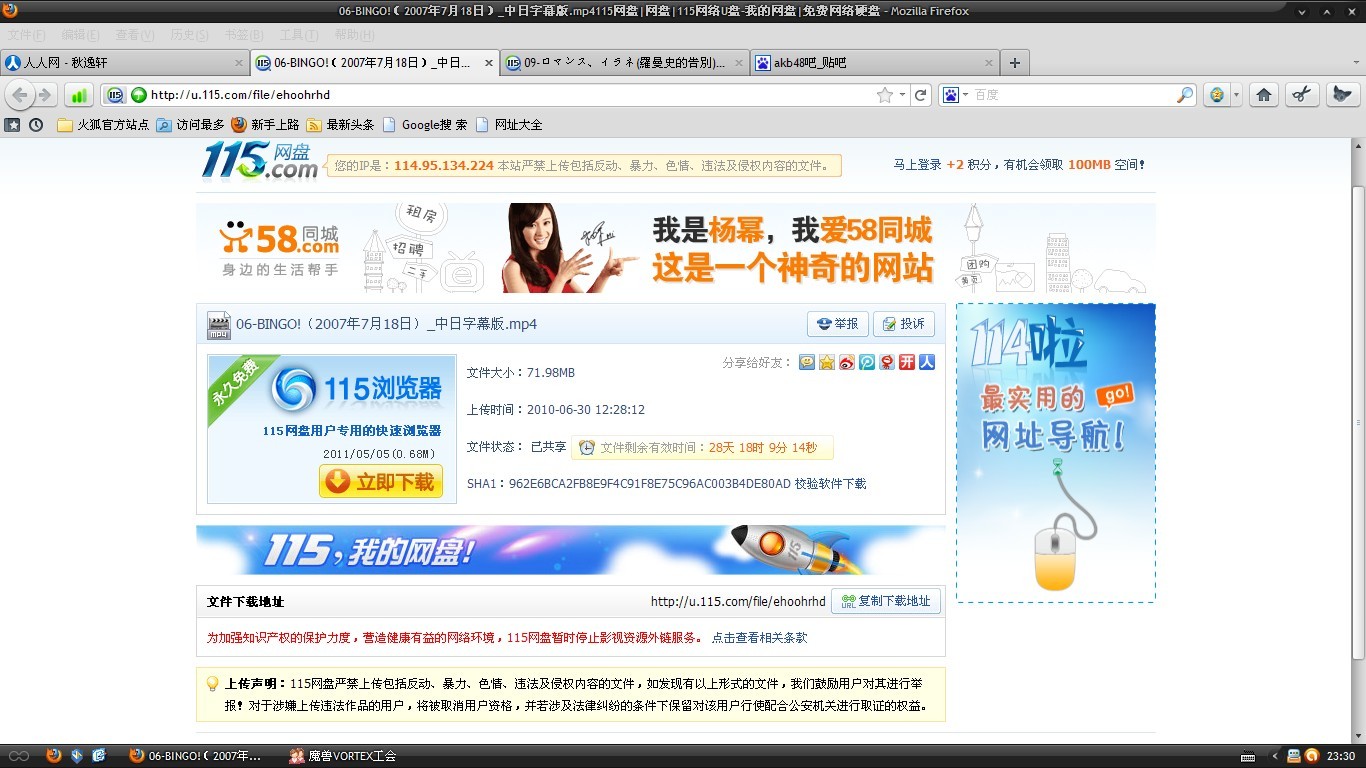Image resolution: width=1366 pixels, height=768 pixels.
Task: Go back with the browser Back arrow
Action: click(20, 95)
